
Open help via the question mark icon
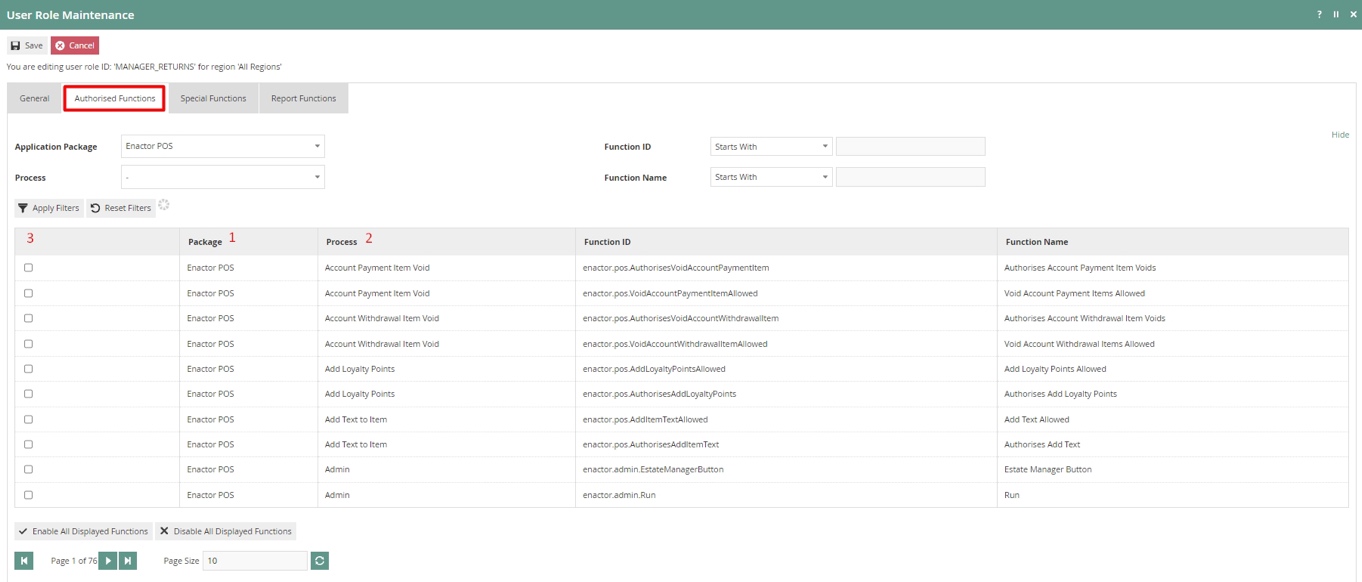tap(1318, 15)
